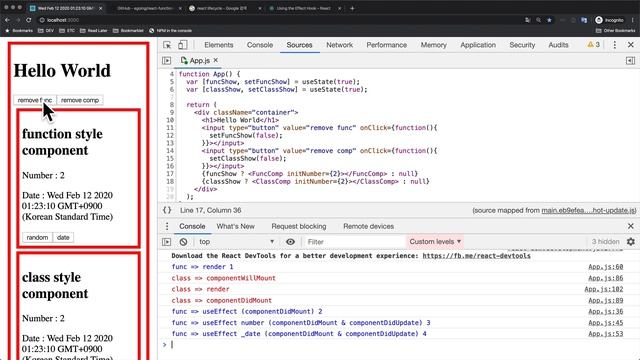Image resolution: width=640 pixels, height=360 pixels.
Task: Create live expression with eye icon
Action: click(290, 242)
